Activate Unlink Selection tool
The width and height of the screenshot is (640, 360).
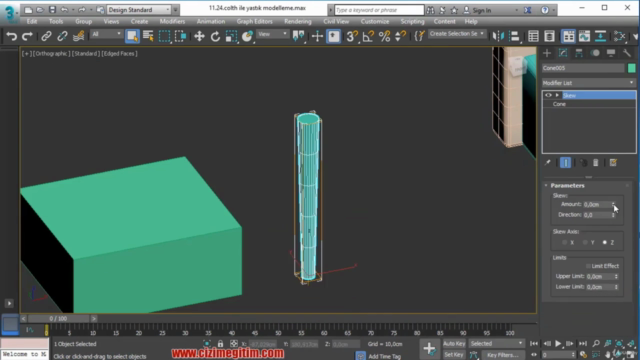(x=62, y=36)
